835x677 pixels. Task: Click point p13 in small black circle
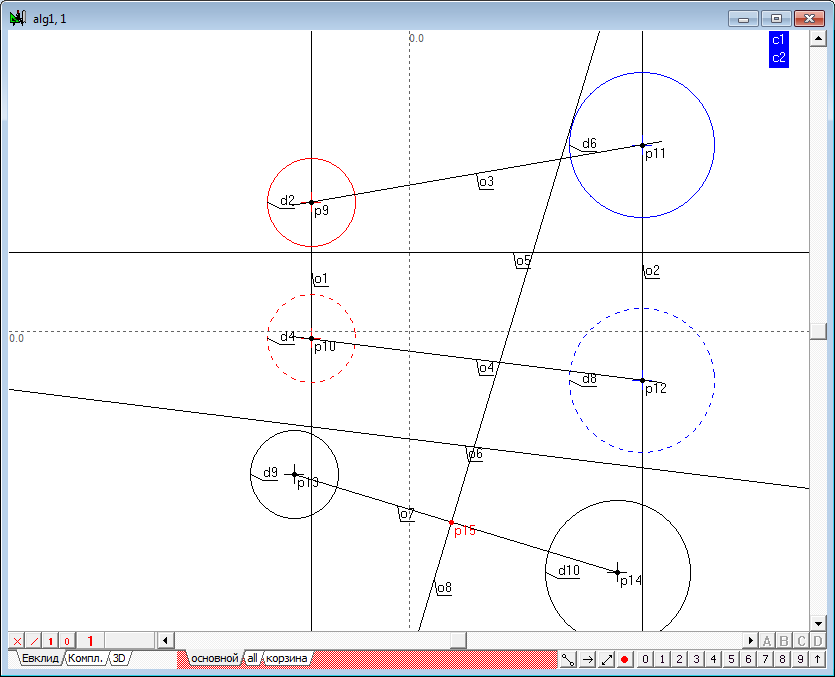(294, 474)
